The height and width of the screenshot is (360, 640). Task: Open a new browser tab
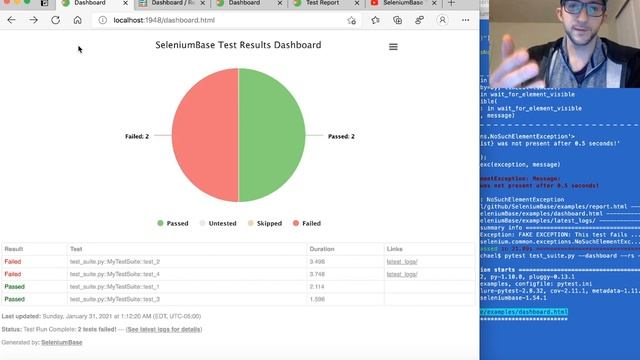[x=451, y=3]
